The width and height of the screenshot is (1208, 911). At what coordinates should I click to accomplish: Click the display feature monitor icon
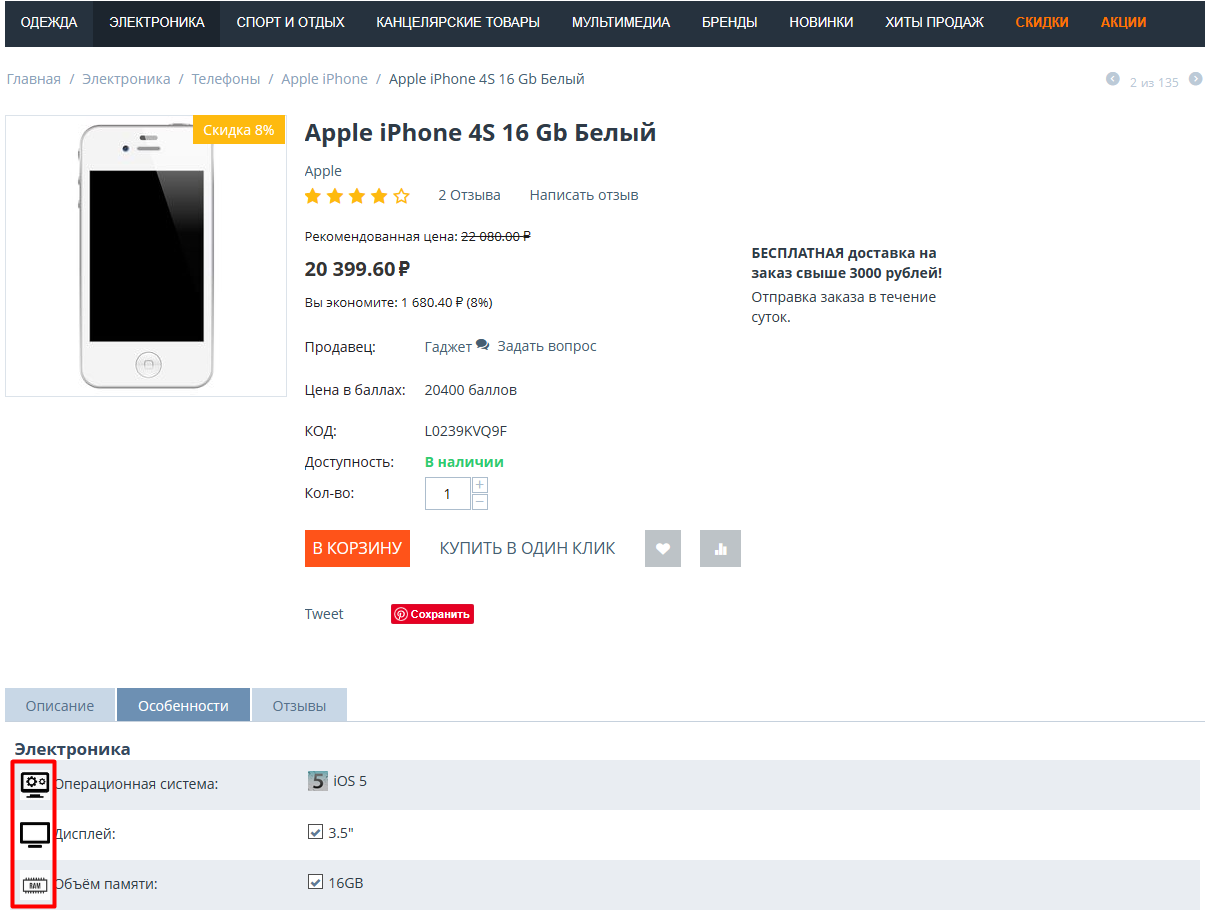tap(35, 834)
